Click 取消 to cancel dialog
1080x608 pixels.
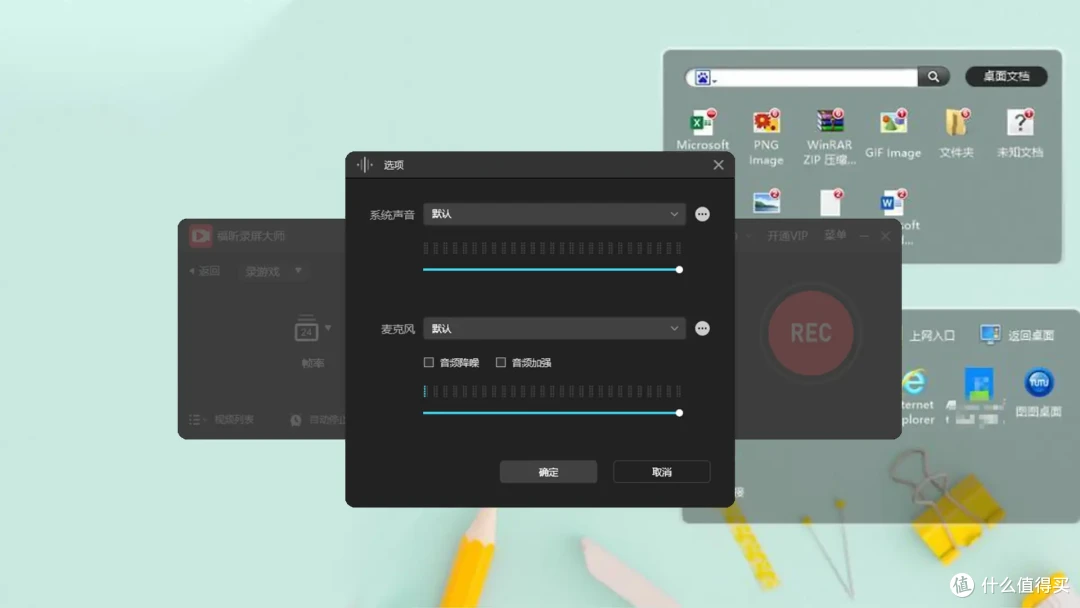click(x=661, y=472)
